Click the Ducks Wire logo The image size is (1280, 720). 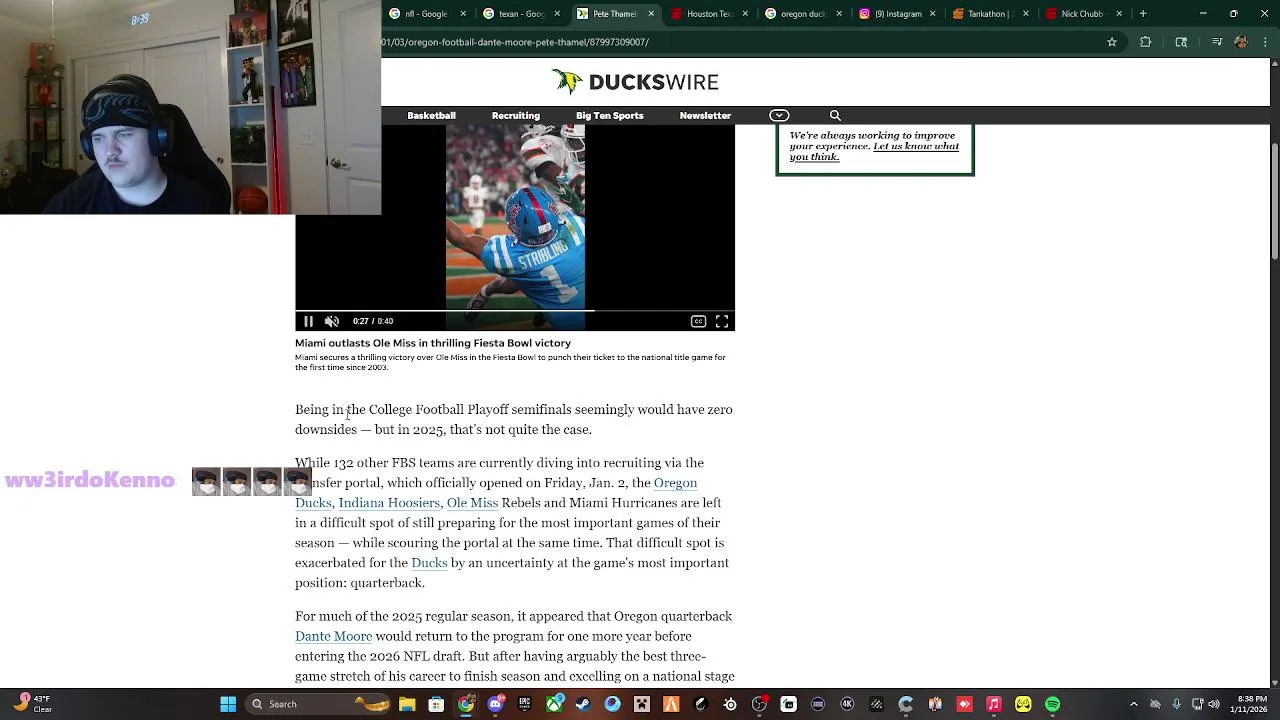[x=635, y=82]
